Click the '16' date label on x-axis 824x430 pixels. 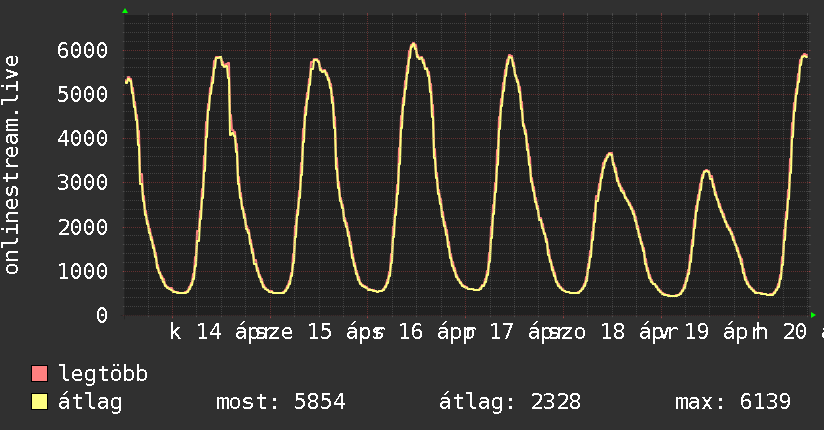pos(410,332)
